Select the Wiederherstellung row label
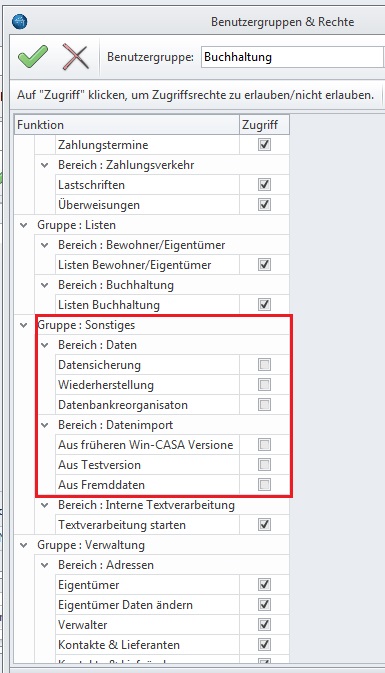 click(x=106, y=385)
